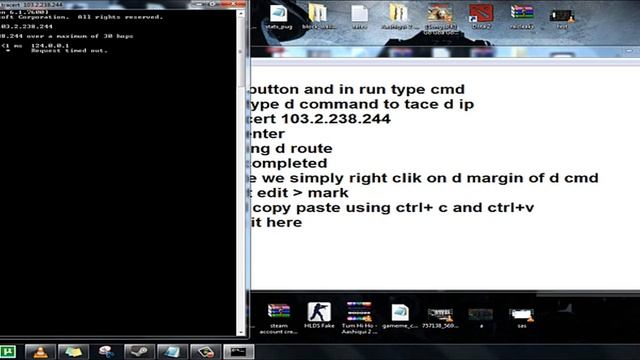Viewport: 640px width, 360px height.
Task: Click the line ending 'in run type cmd' in Notepad
Action: (358, 89)
